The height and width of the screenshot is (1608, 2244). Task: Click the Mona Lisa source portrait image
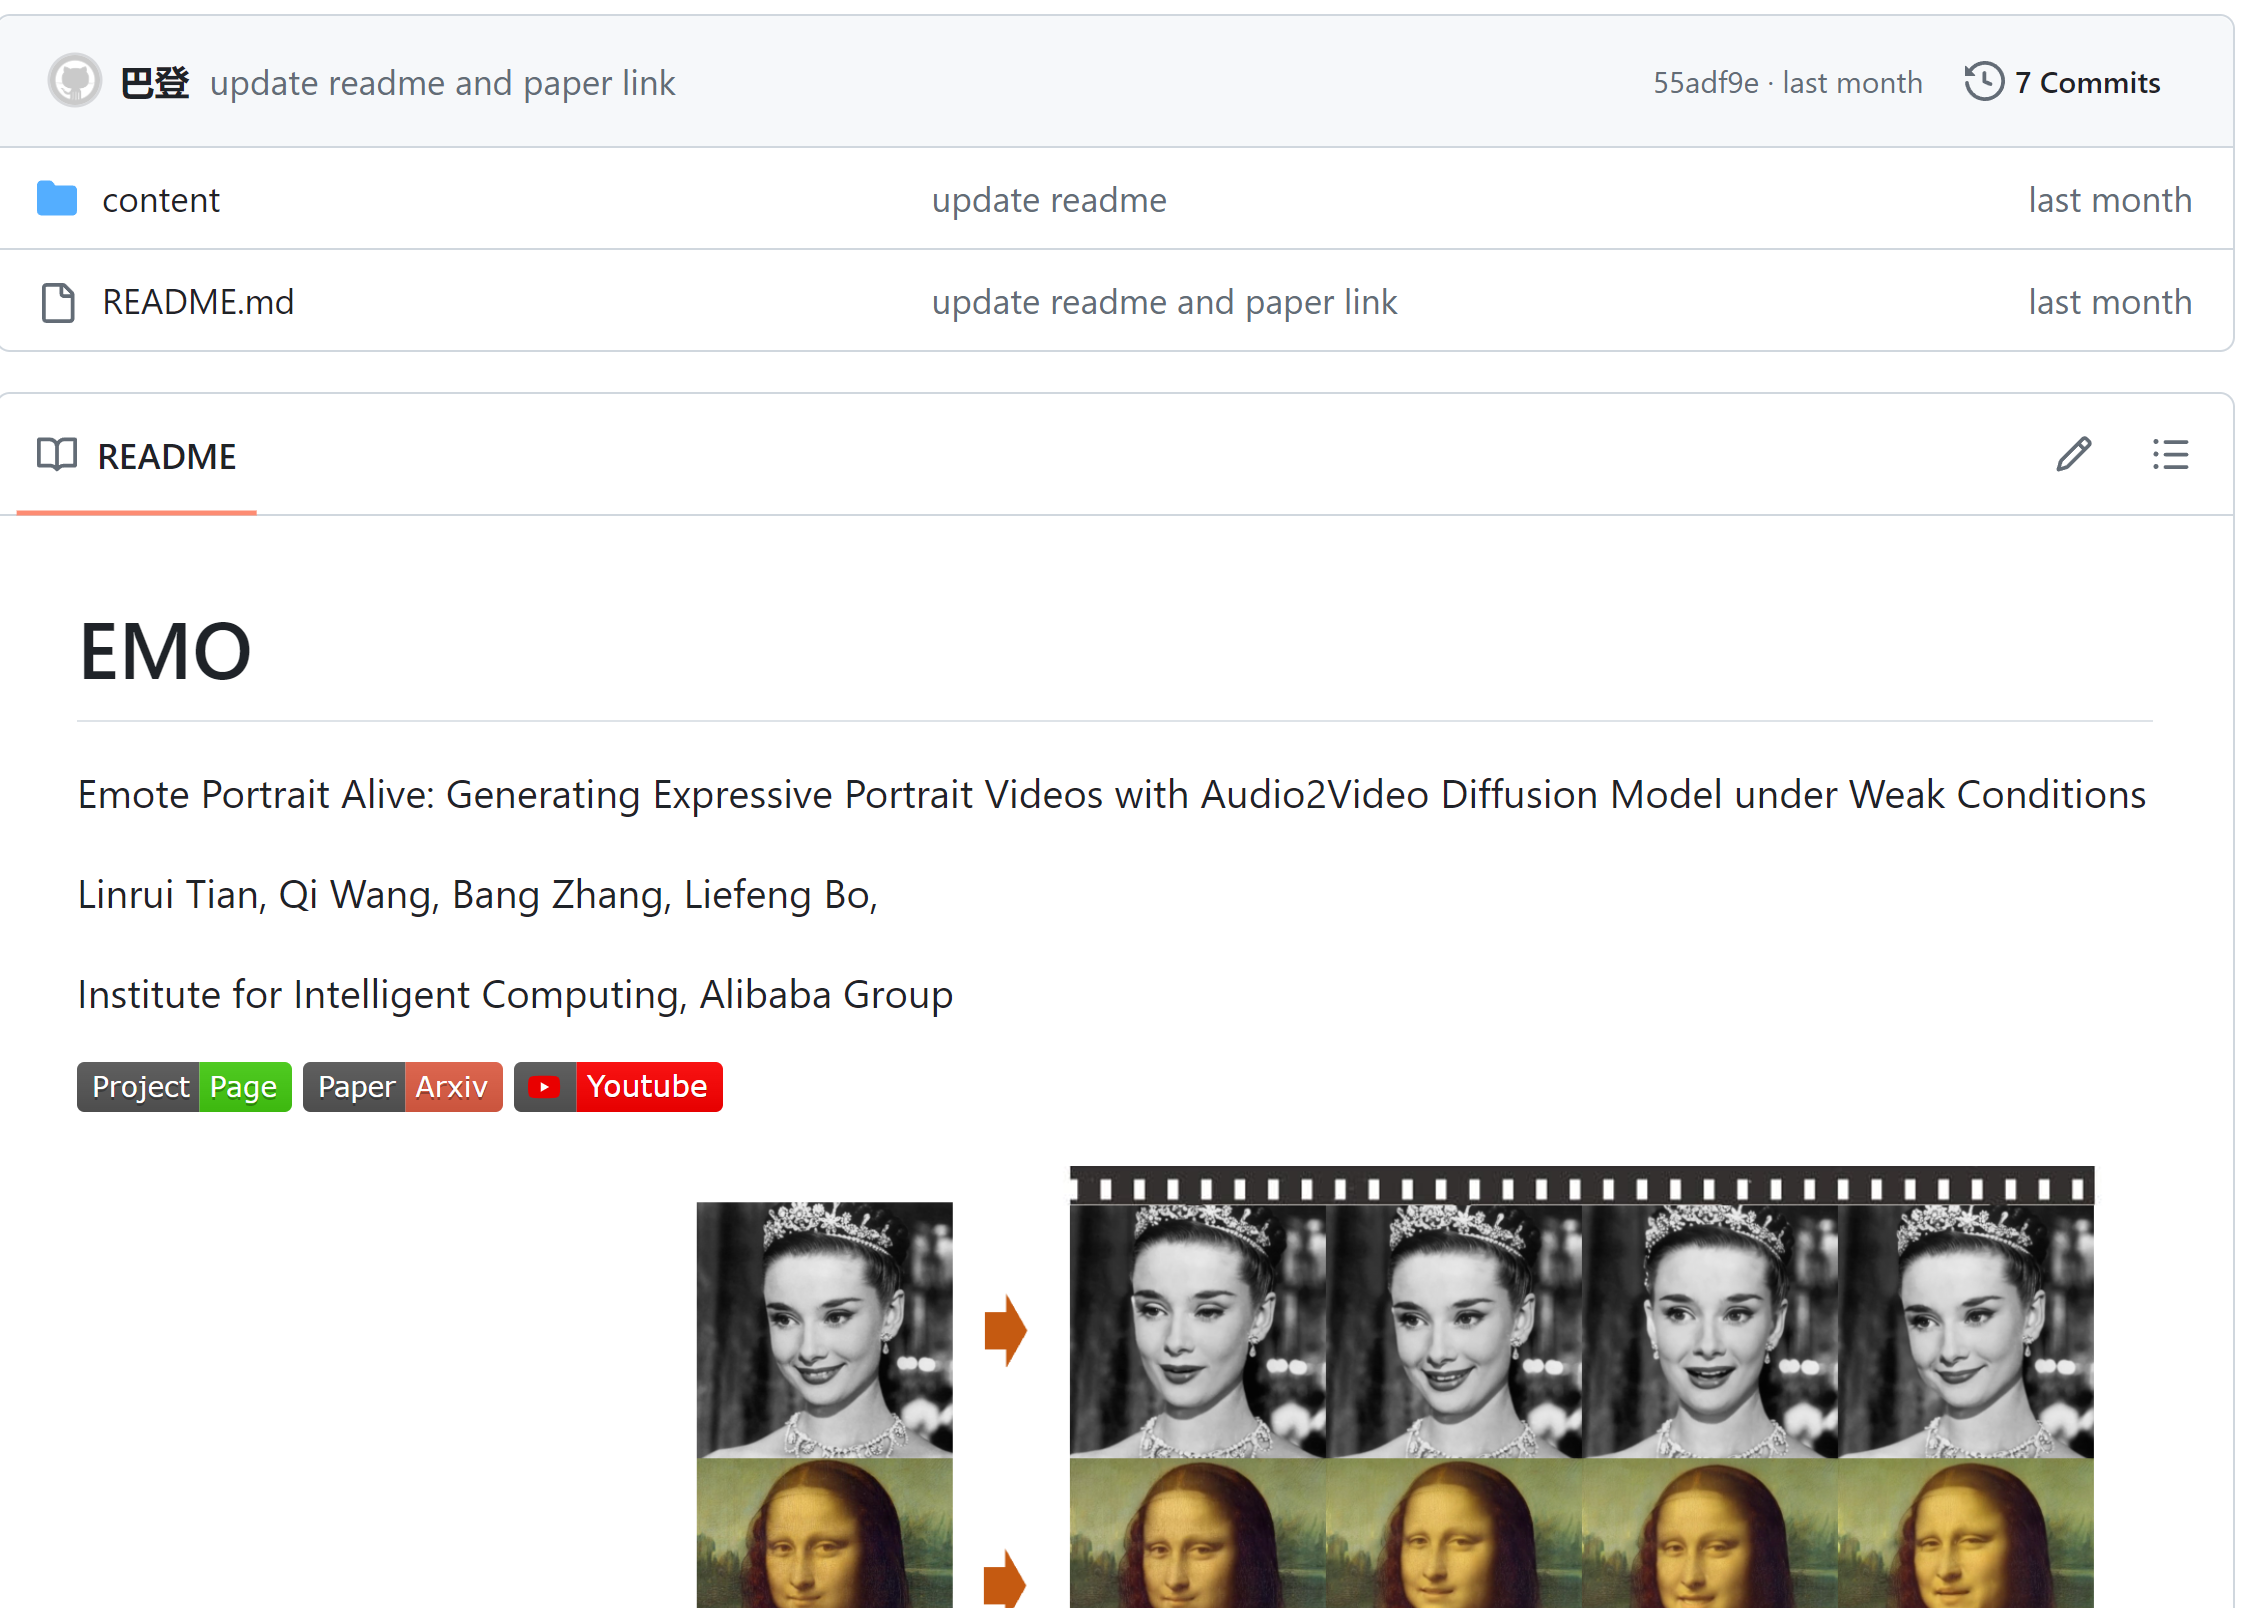coord(824,1535)
